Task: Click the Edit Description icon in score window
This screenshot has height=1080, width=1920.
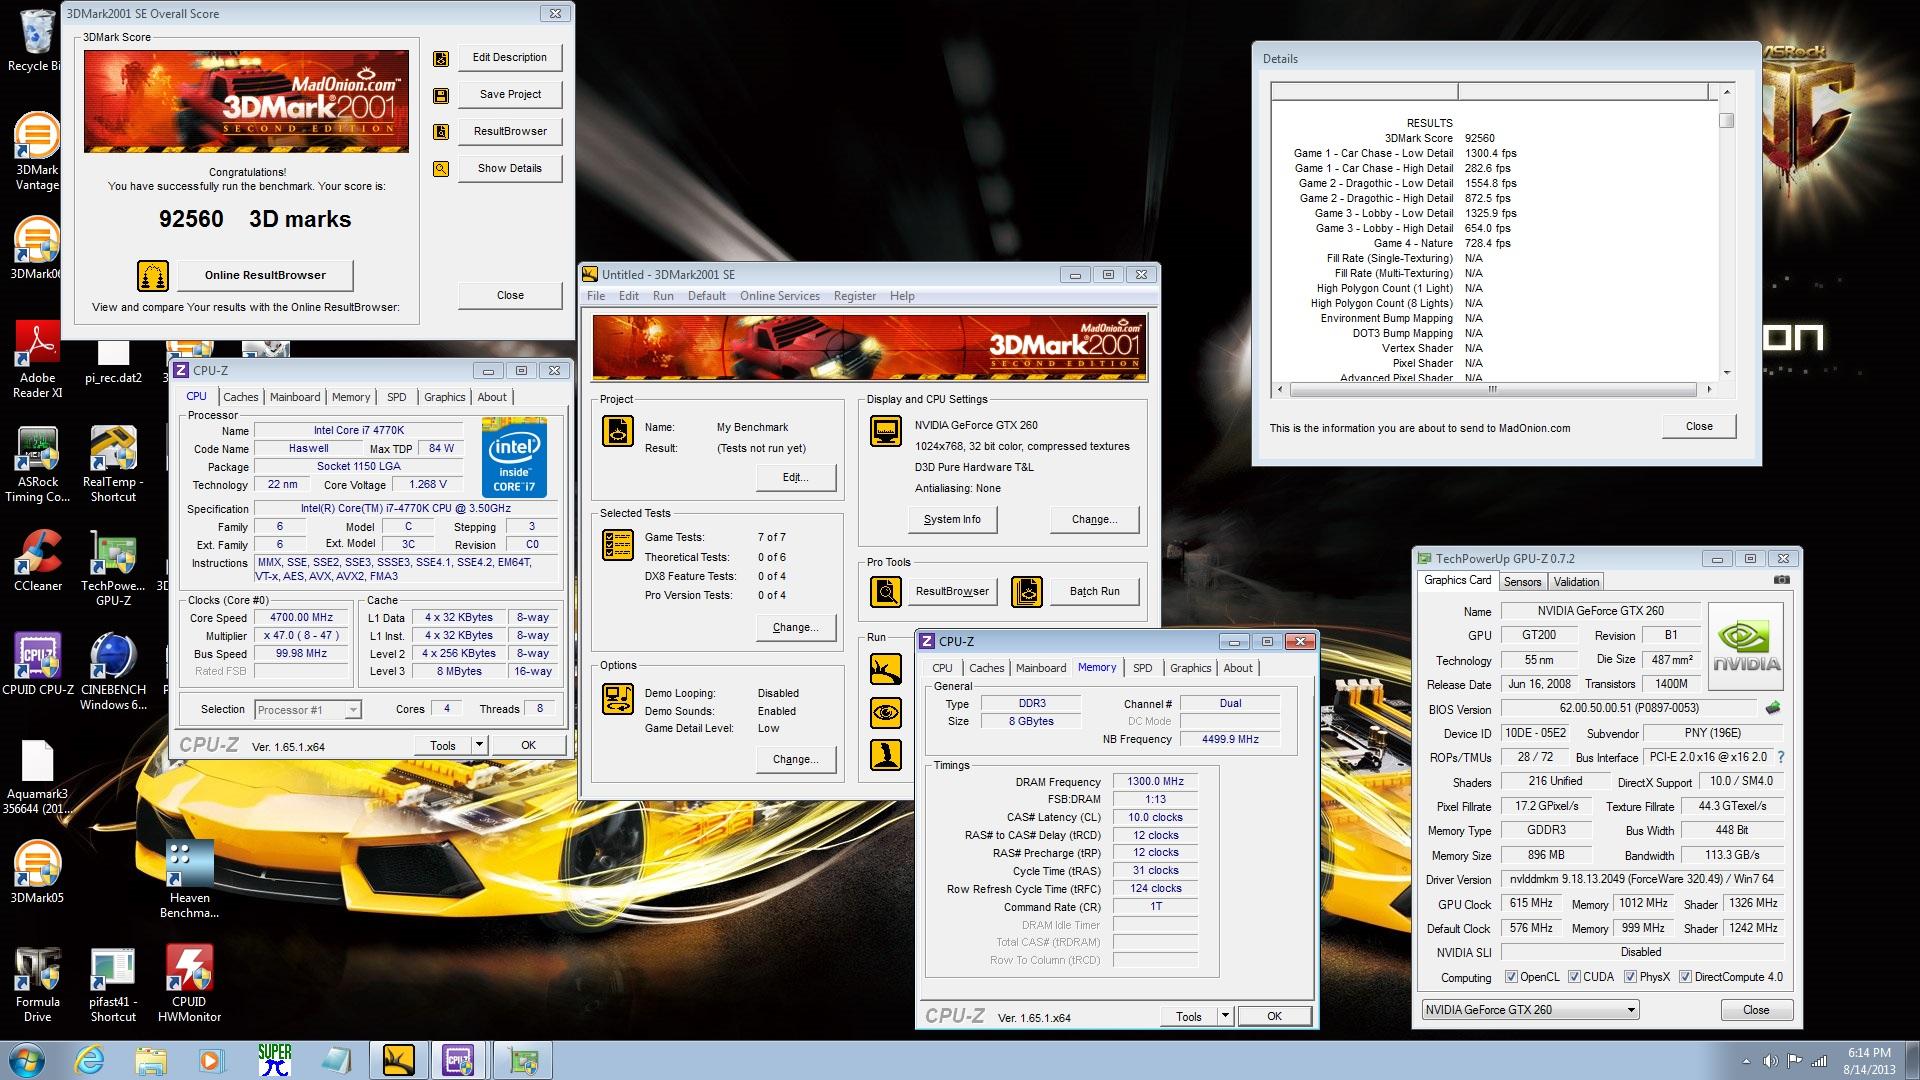Action: pos(441,58)
